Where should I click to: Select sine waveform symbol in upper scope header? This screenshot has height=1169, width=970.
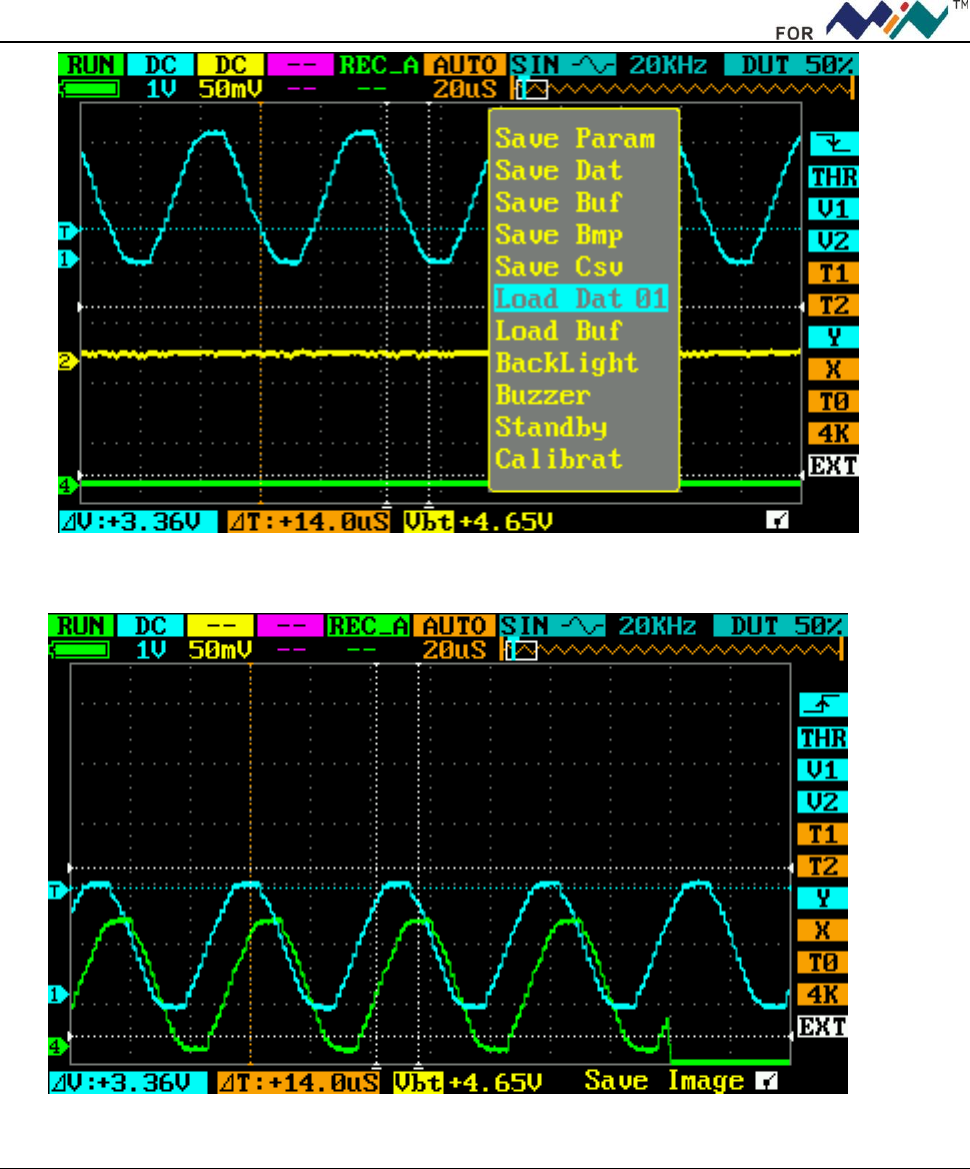click(x=594, y=66)
